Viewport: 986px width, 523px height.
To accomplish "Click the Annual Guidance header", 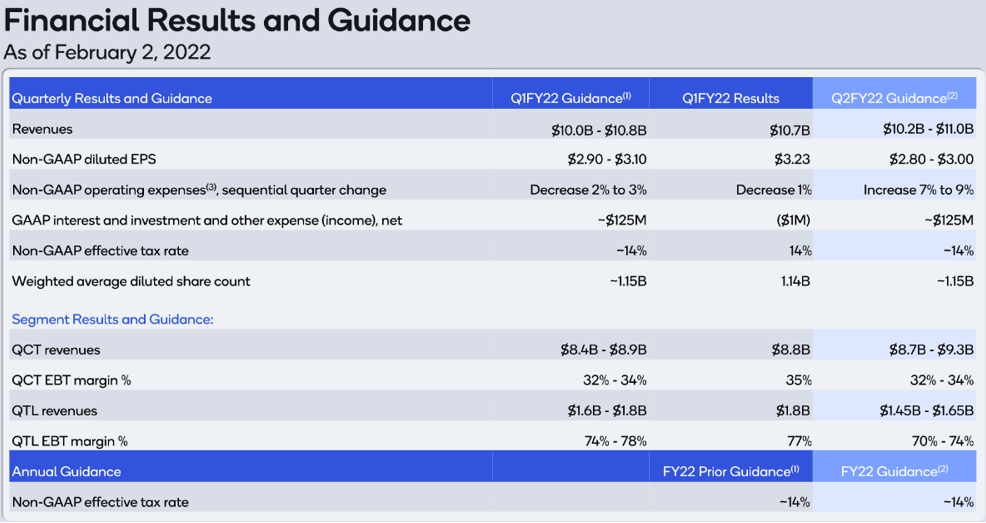I will pos(67,471).
